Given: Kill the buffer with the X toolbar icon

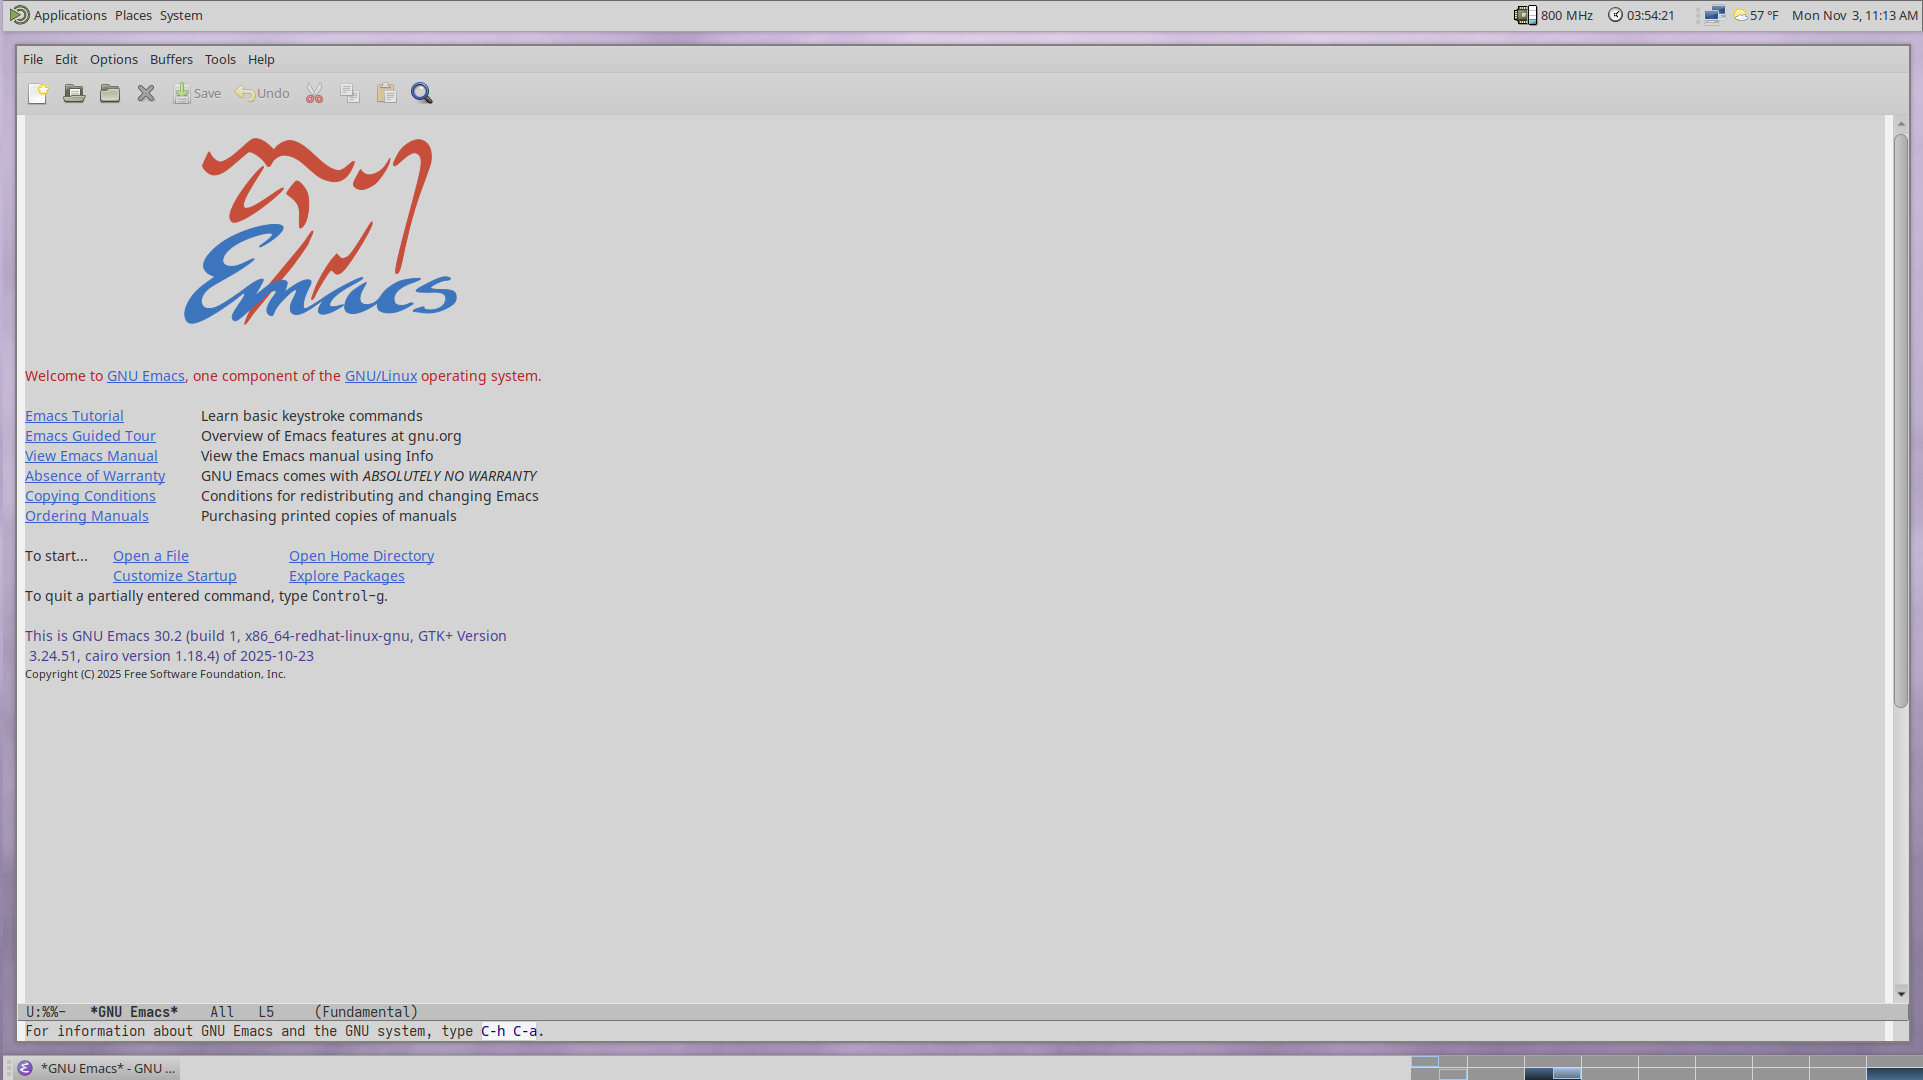Looking at the screenshot, I should [146, 93].
